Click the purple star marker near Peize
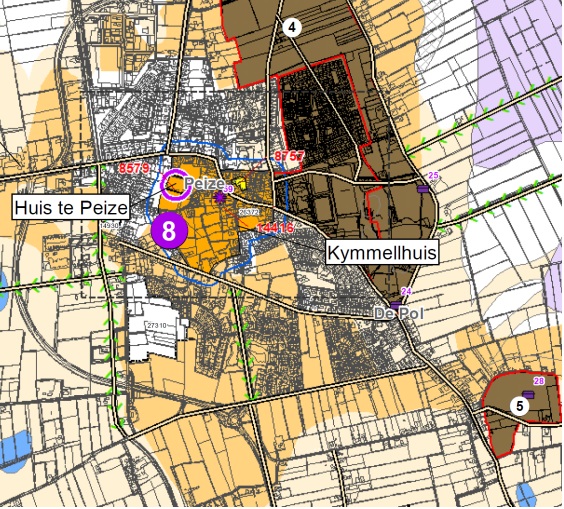Viewport: 564px width, 509px height. point(219,197)
